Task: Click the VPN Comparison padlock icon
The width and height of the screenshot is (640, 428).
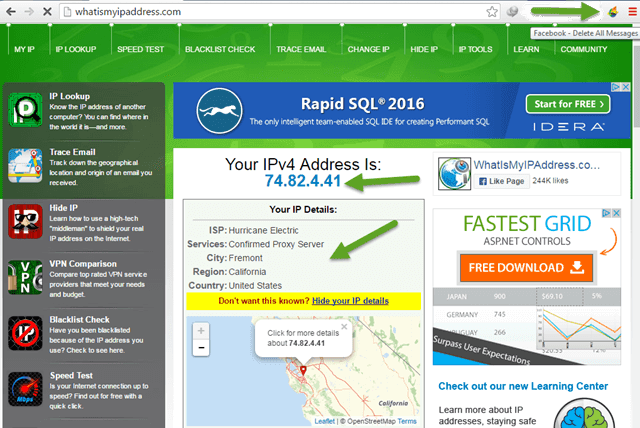Action: pos(25,277)
